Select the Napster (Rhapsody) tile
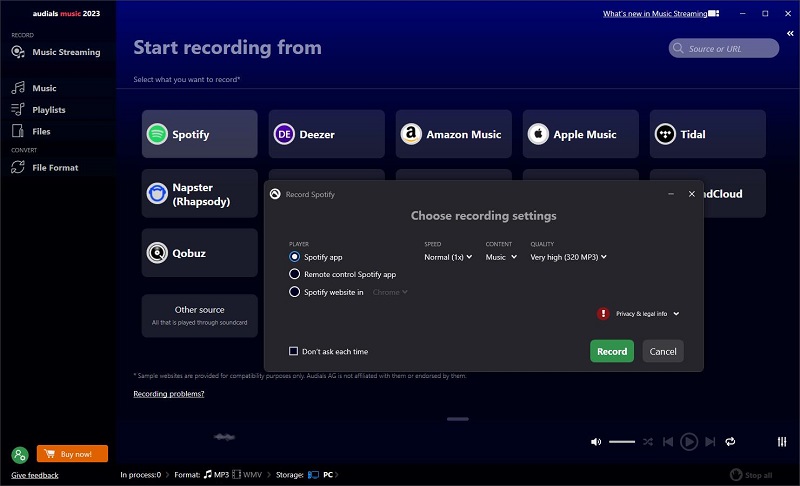The height and width of the screenshot is (486, 800). point(199,194)
